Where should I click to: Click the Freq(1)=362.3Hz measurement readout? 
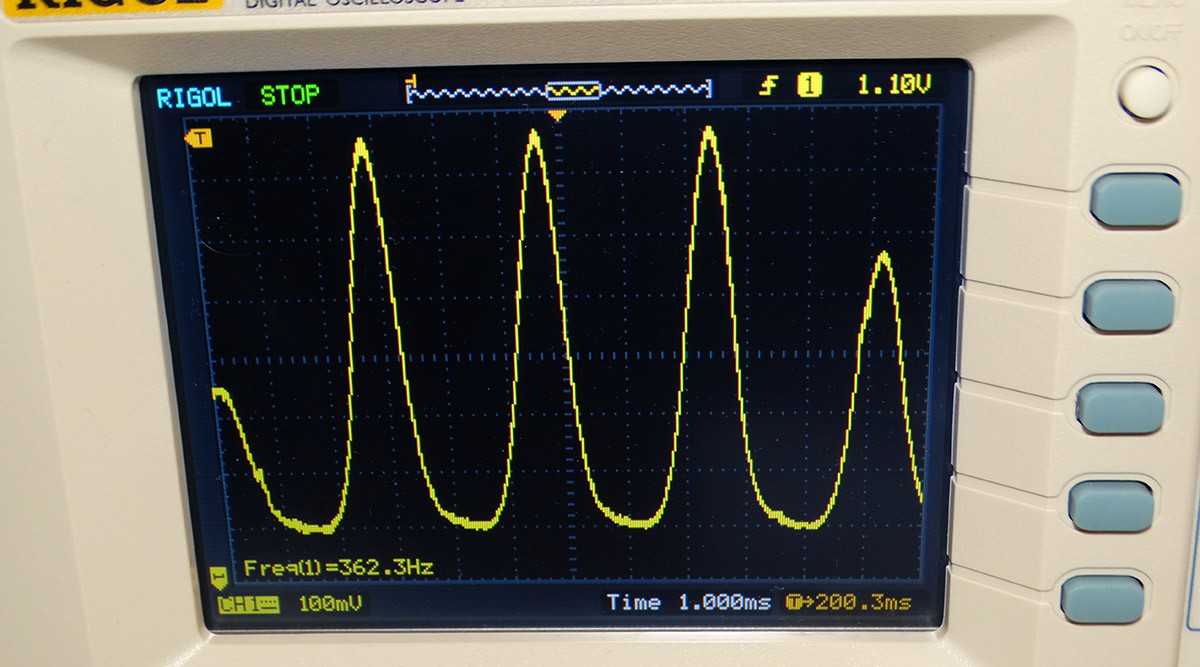tap(338, 568)
